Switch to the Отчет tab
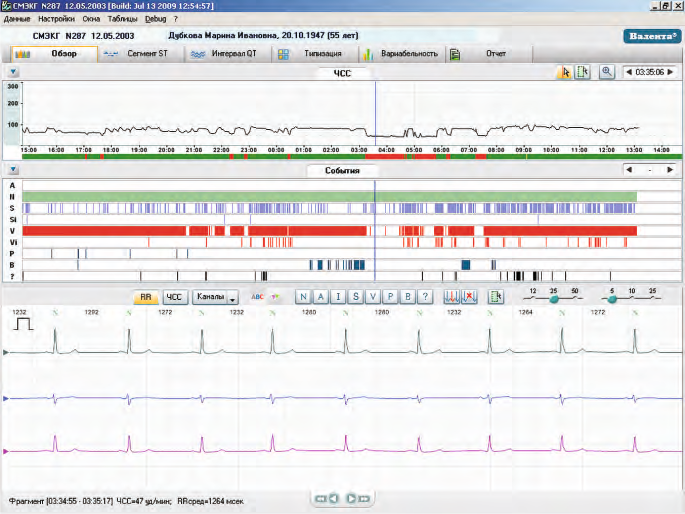This screenshot has height=514, width=685. [x=489, y=54]
